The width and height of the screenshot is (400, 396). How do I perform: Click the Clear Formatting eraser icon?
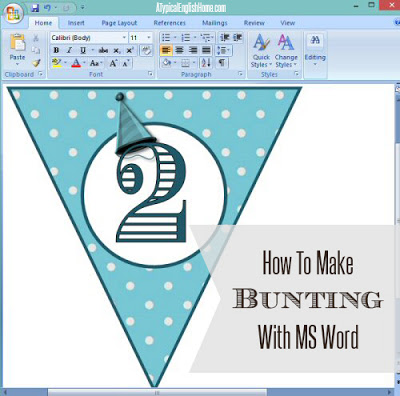(x=146, y=51)
